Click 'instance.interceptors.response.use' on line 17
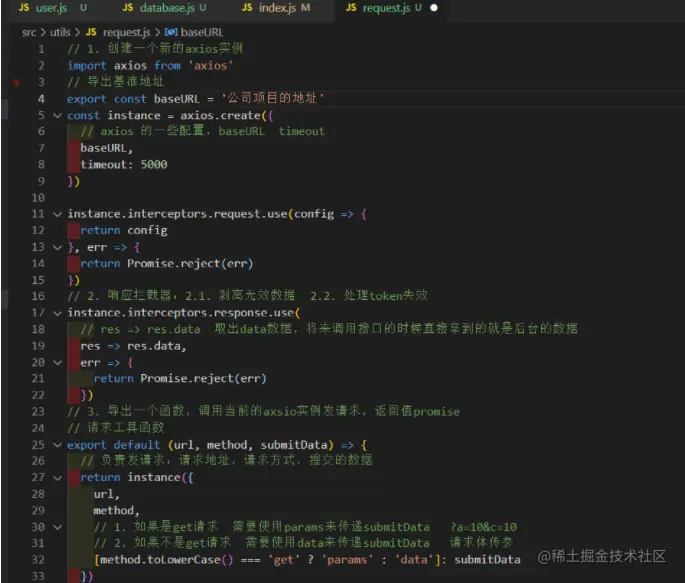The width and height of the screenshot is (685, 583). 181,313
